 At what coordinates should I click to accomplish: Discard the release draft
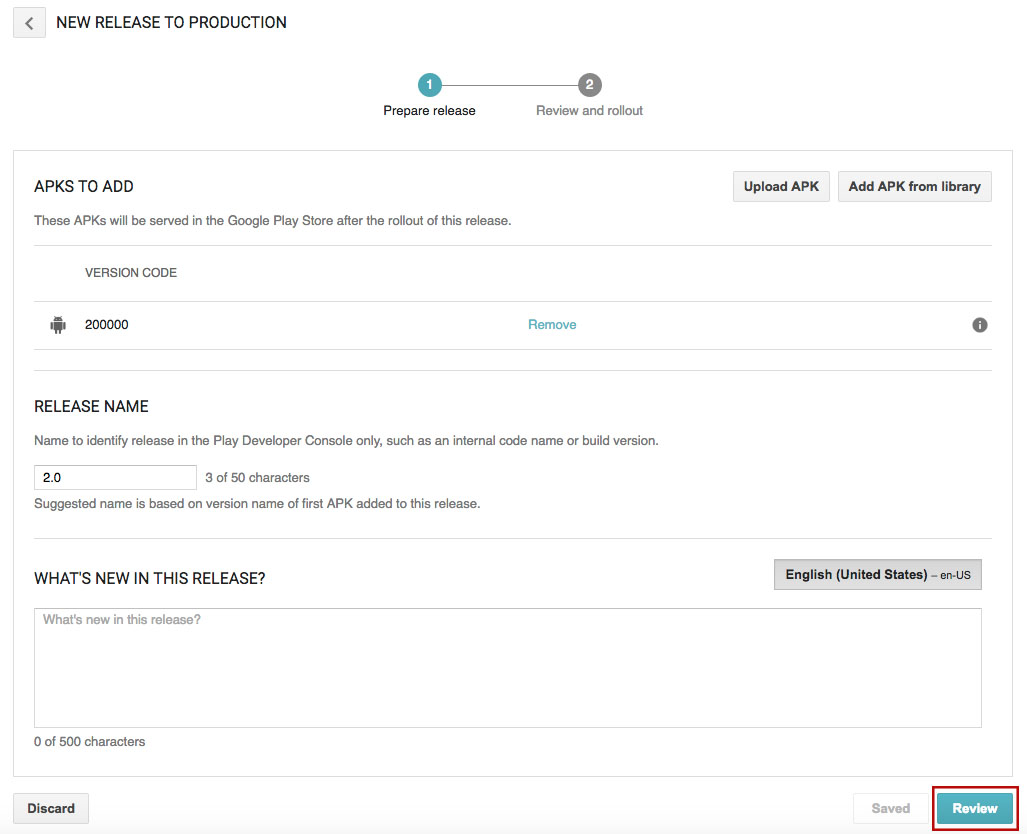tap(51, 808)
